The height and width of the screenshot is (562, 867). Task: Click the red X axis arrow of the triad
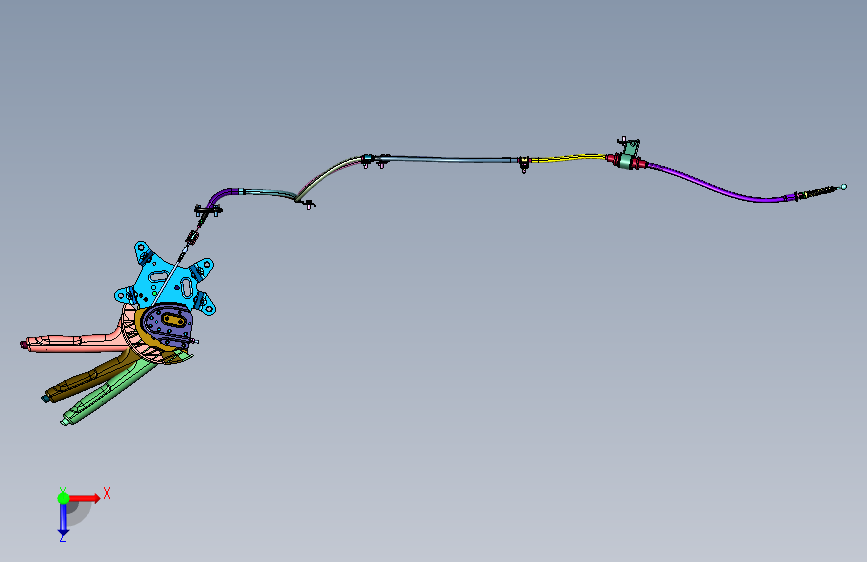point(86,498)
